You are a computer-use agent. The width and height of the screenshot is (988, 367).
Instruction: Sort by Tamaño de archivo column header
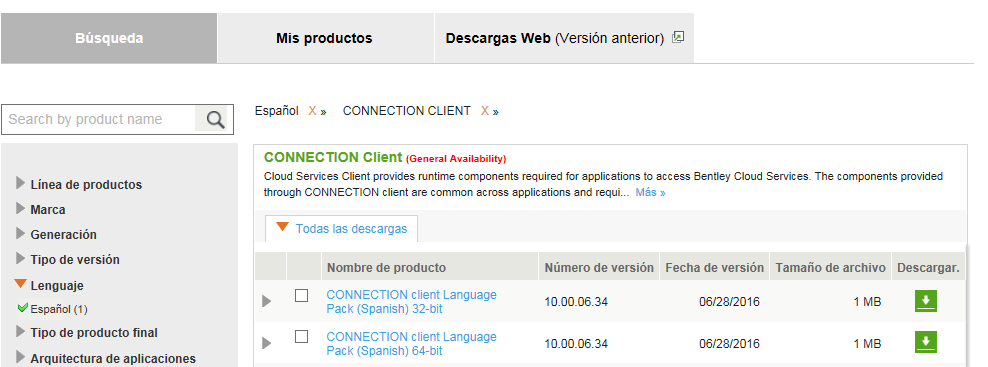click(x=830, y=267)
